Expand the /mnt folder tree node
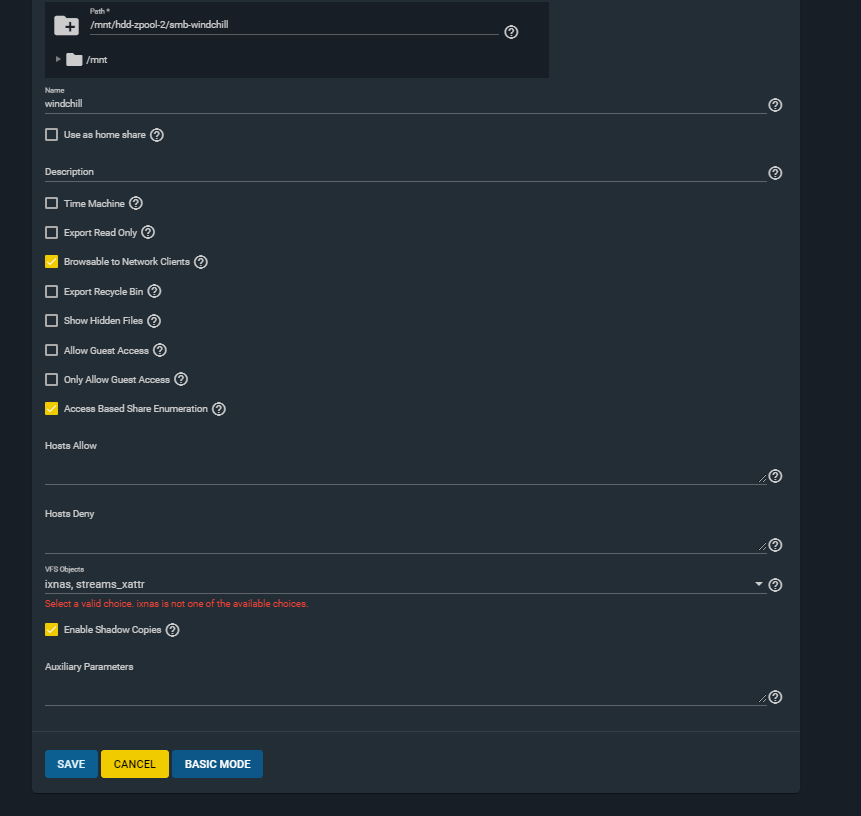 [58, 60]
